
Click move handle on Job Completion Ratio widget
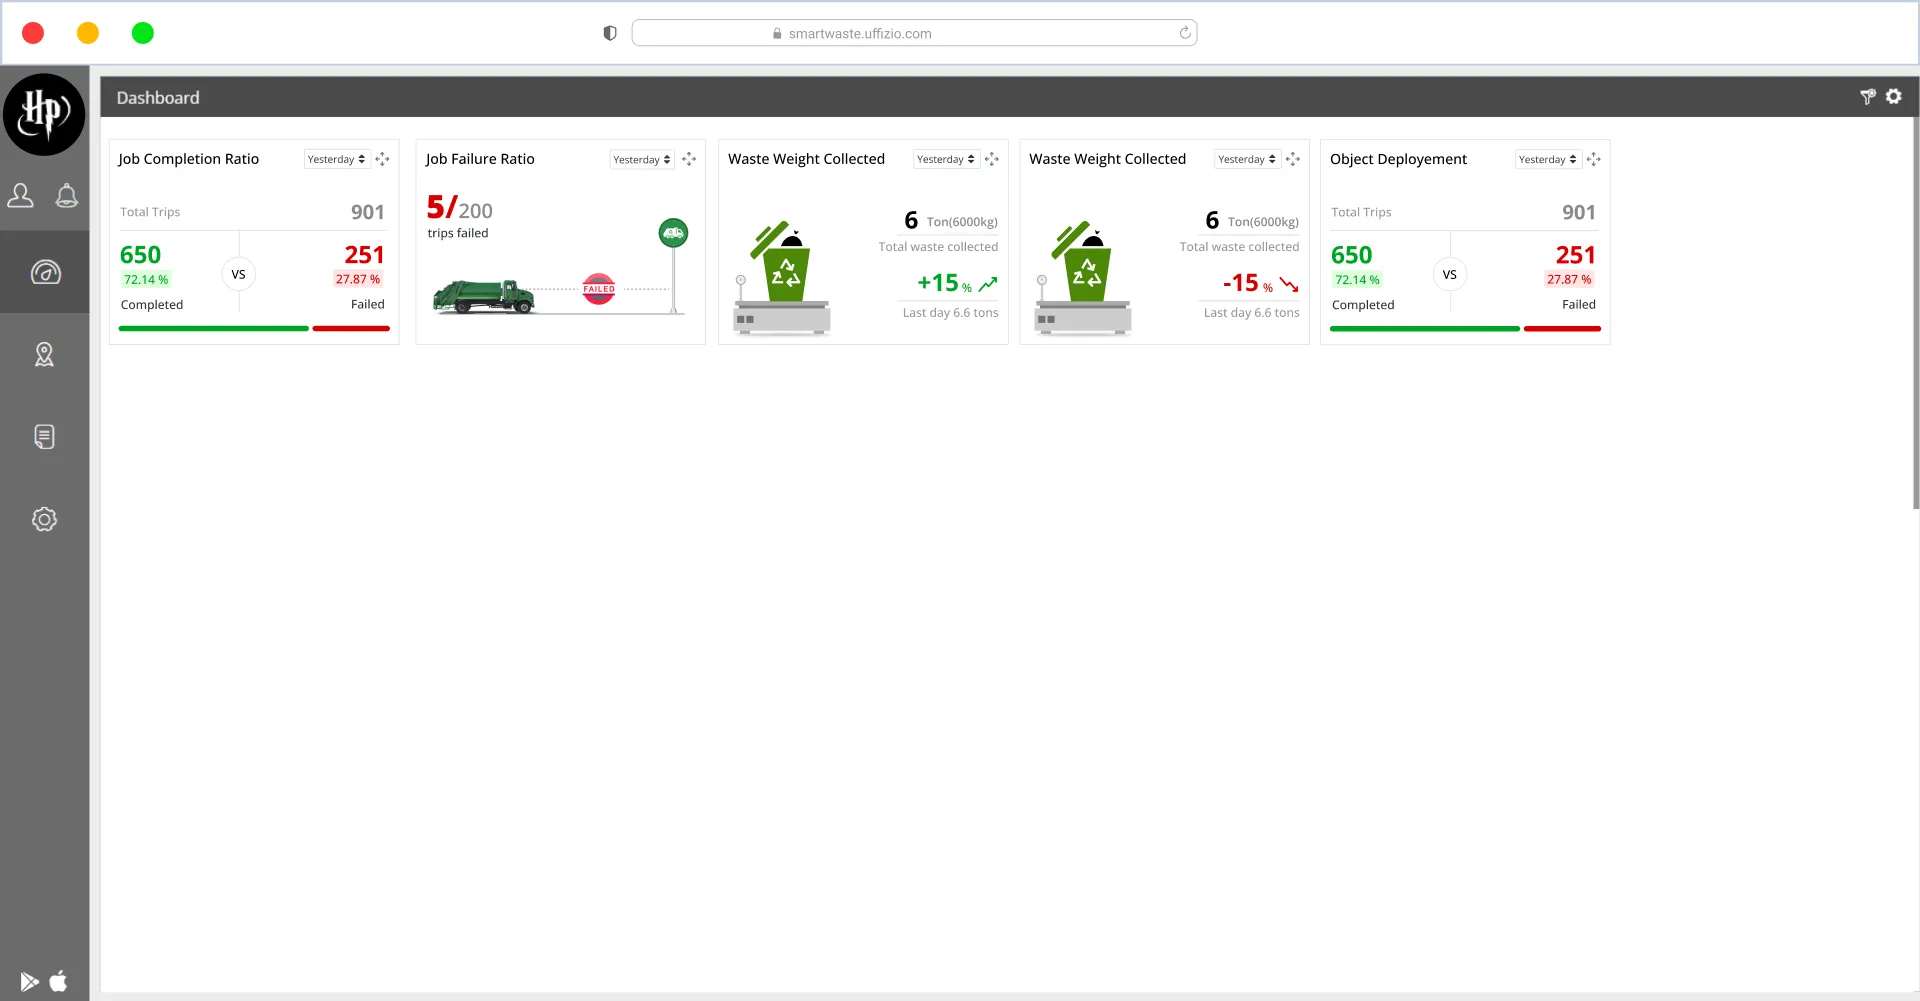coord(382,160)
